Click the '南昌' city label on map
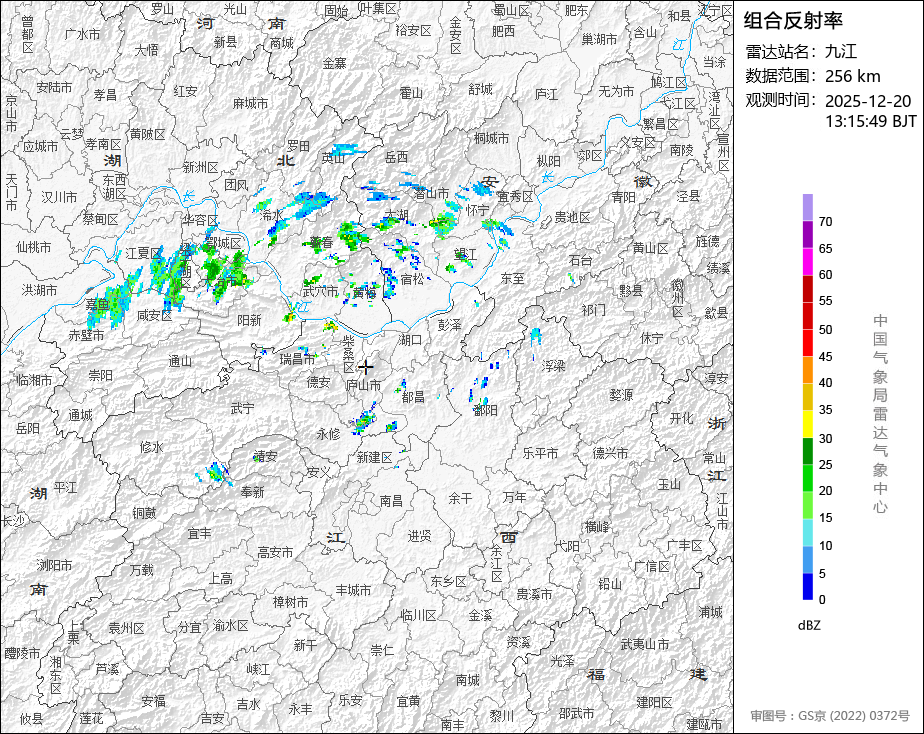 [x=391, y=501]
